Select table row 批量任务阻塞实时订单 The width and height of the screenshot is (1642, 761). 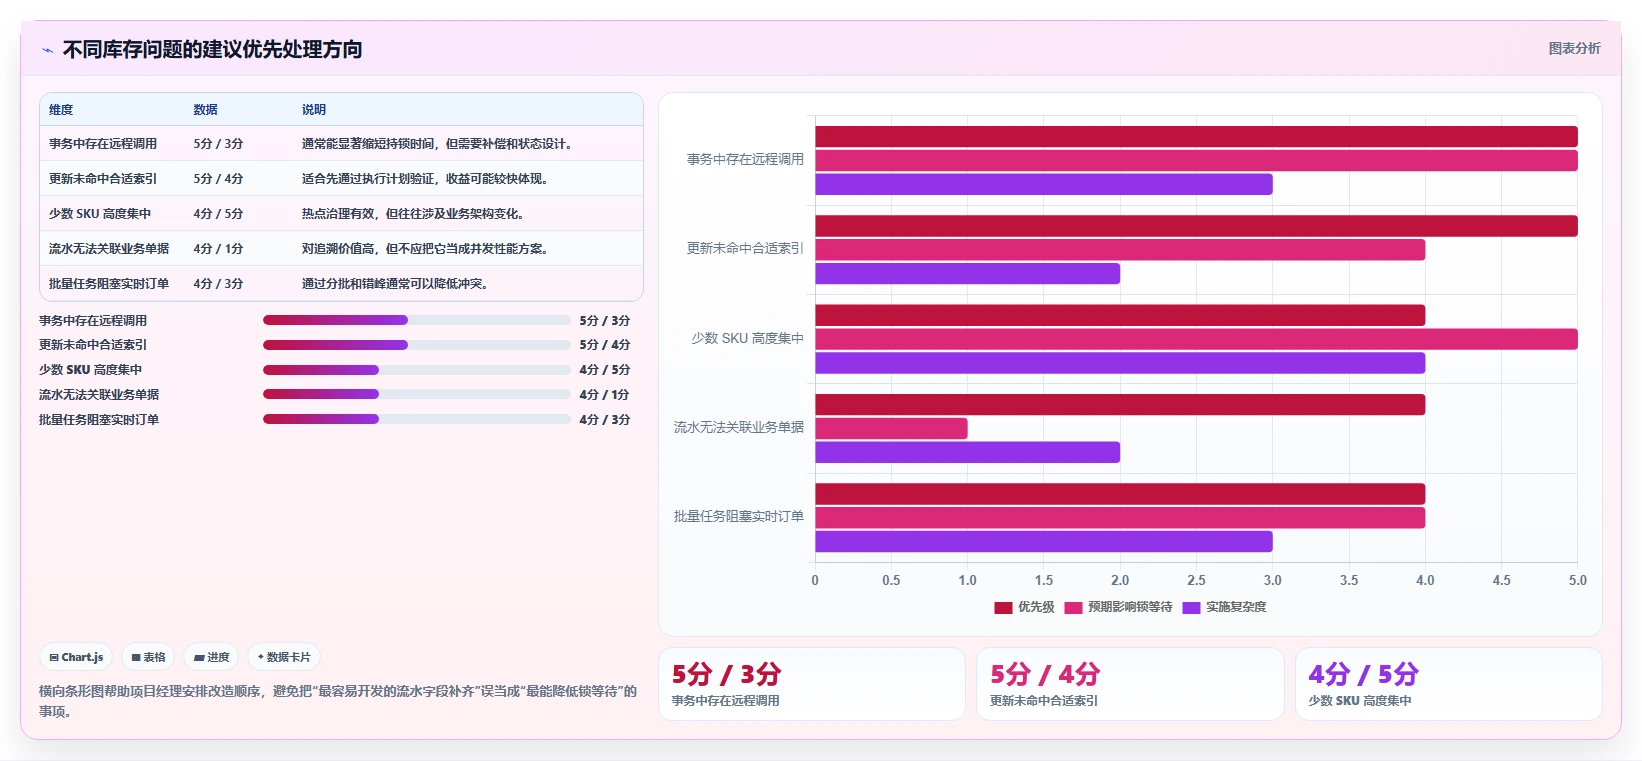341,284
